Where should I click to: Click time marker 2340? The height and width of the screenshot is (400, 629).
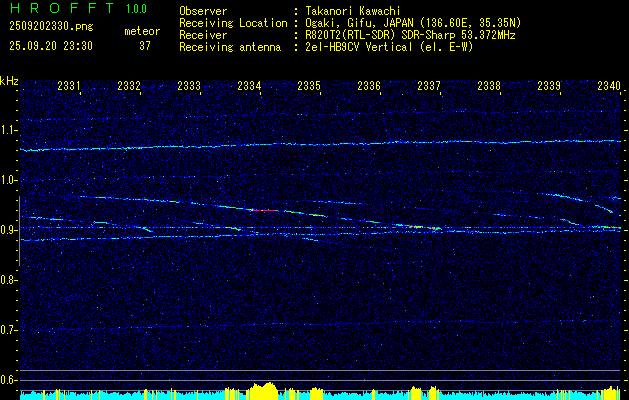pos(609,85)
